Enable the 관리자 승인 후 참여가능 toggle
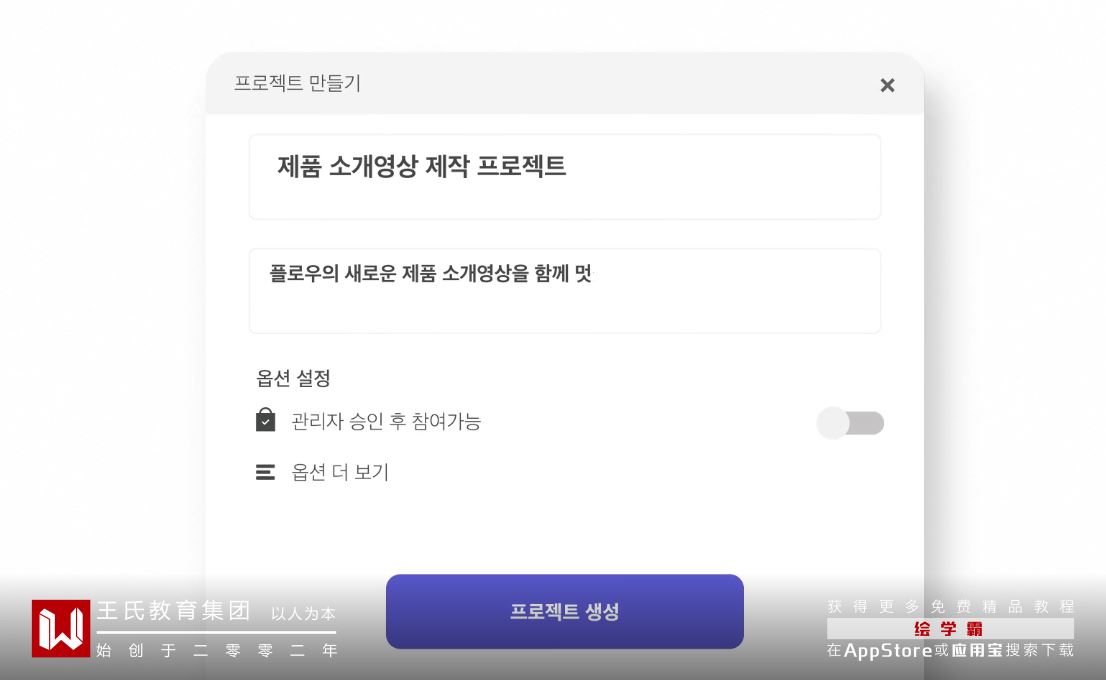1106x680 pixels. point(850,423)
